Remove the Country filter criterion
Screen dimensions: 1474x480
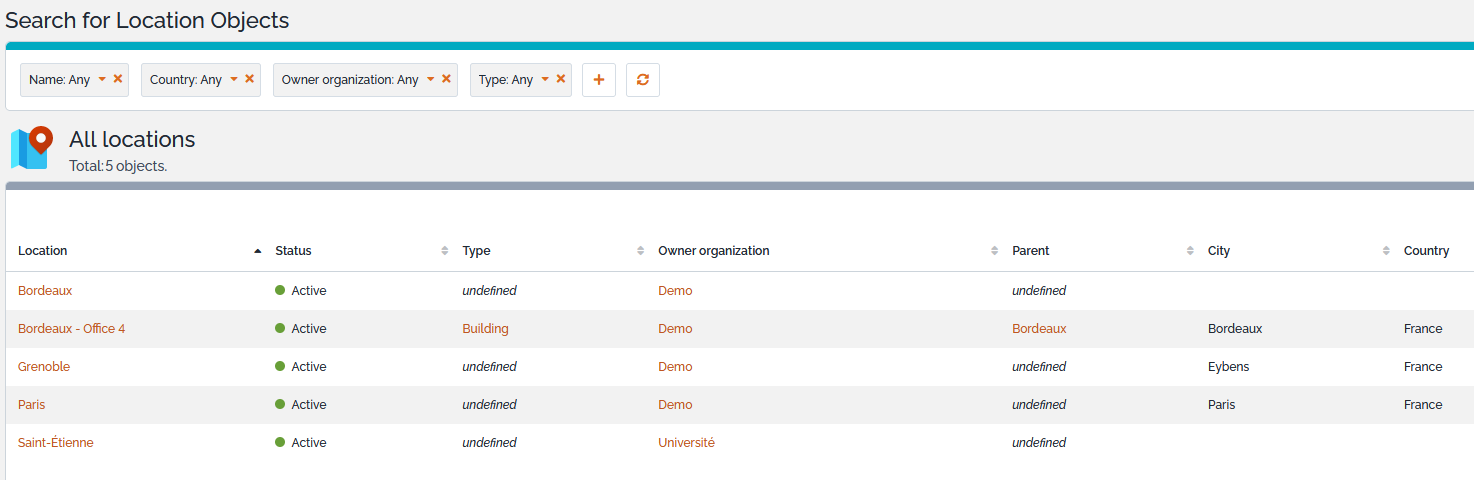pyautogui.click(x=250, y=79)
